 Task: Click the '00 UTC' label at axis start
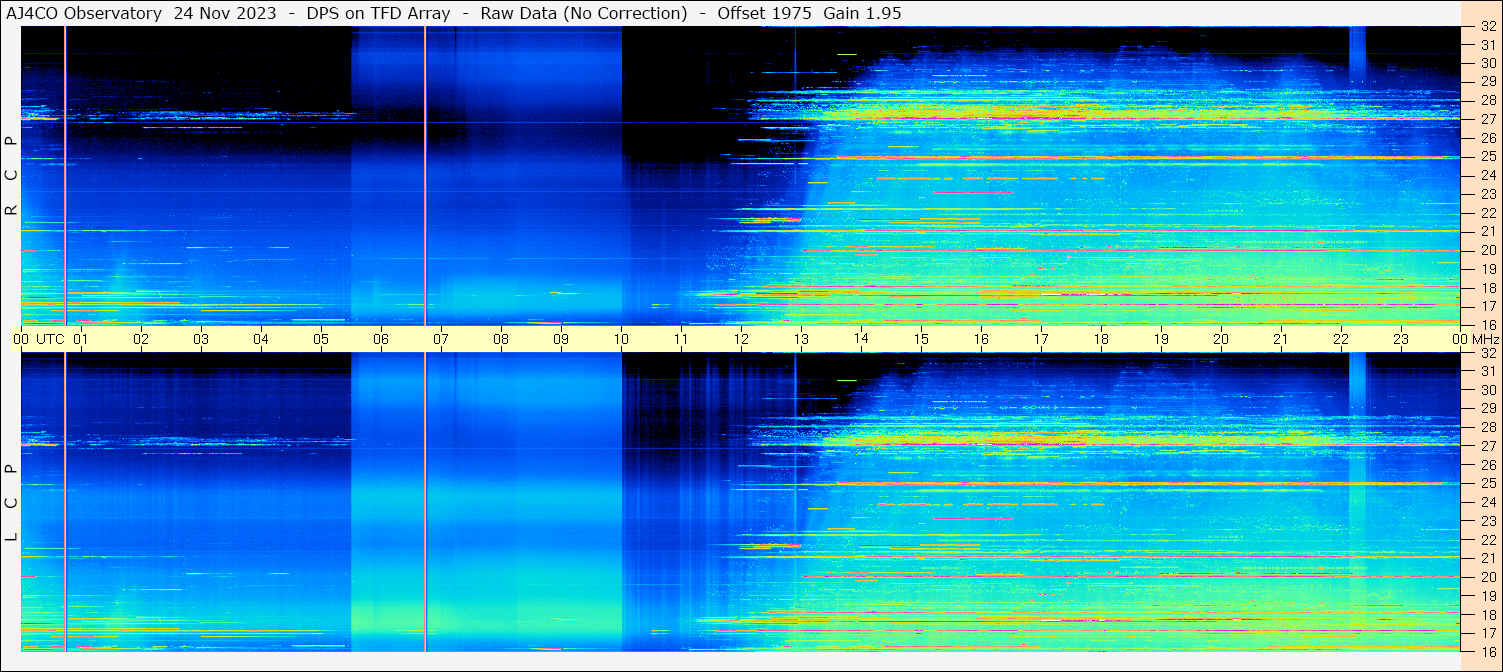pos(39,339)
